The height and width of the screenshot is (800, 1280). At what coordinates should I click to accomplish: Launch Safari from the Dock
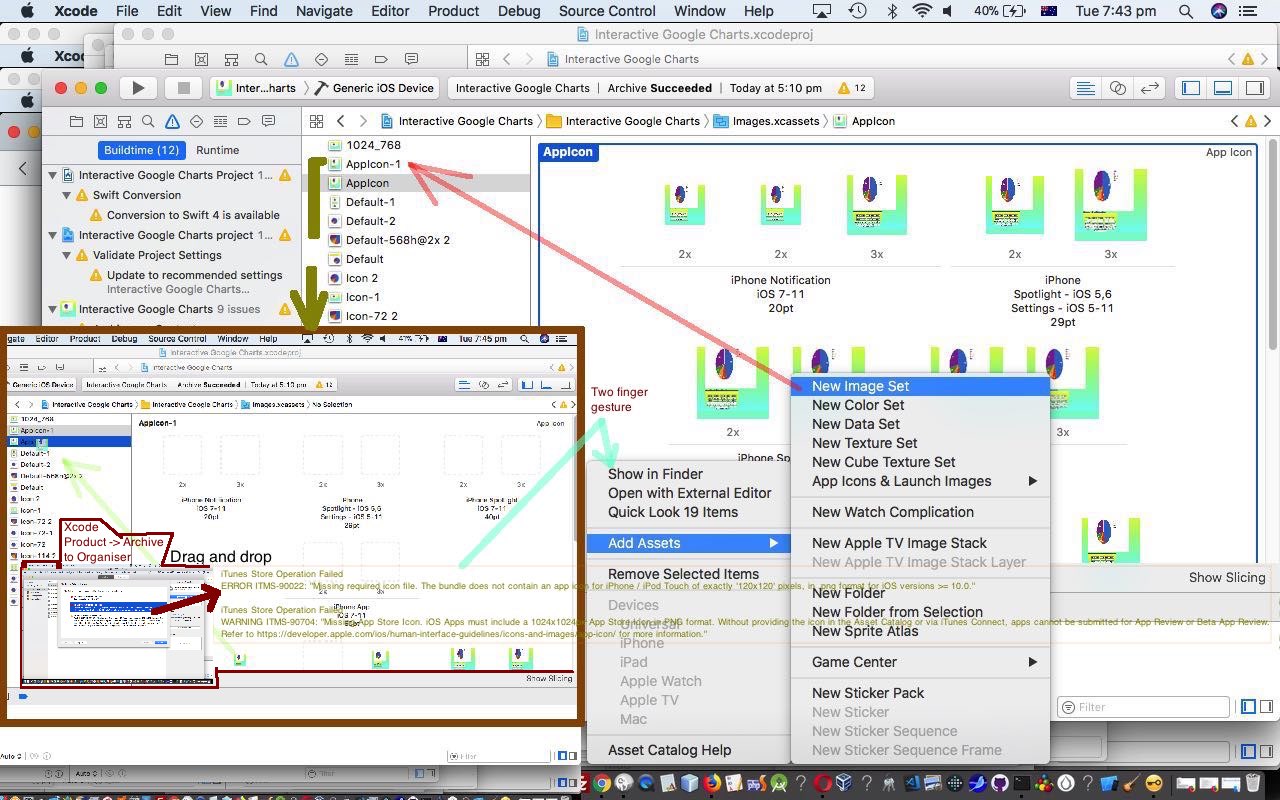tap(645, 784)
